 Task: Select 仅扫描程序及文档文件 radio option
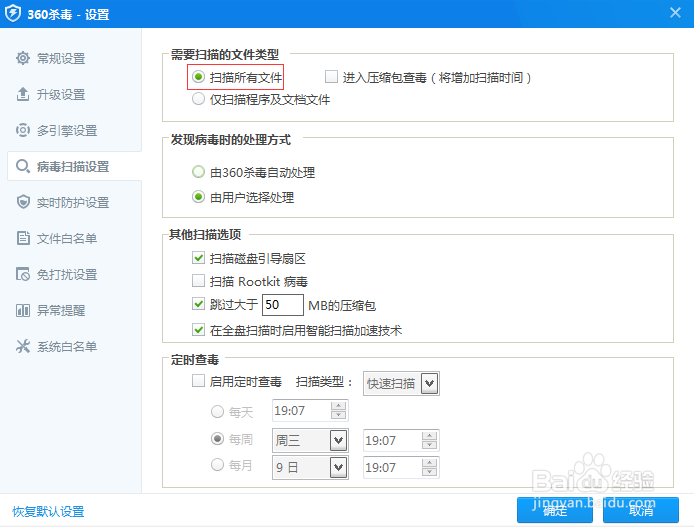(198, 99)
